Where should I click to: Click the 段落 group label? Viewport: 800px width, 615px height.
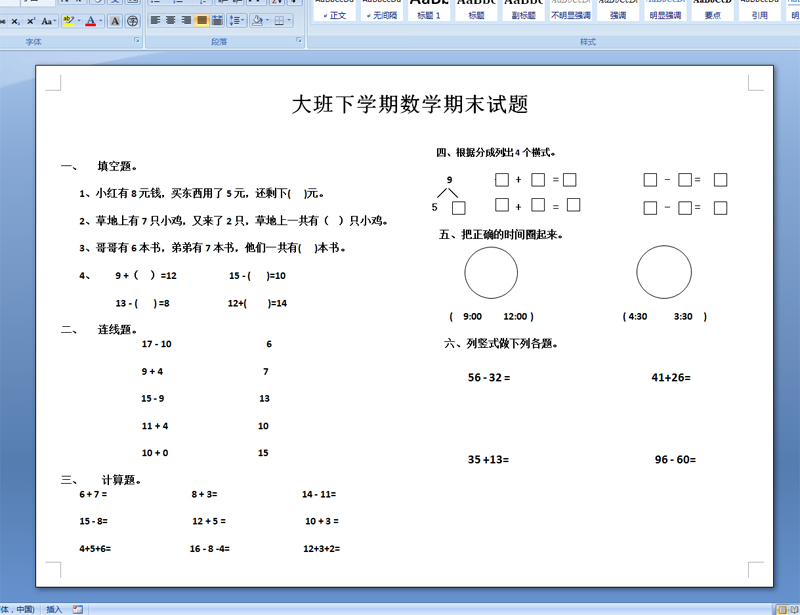[x=219, y=42]
